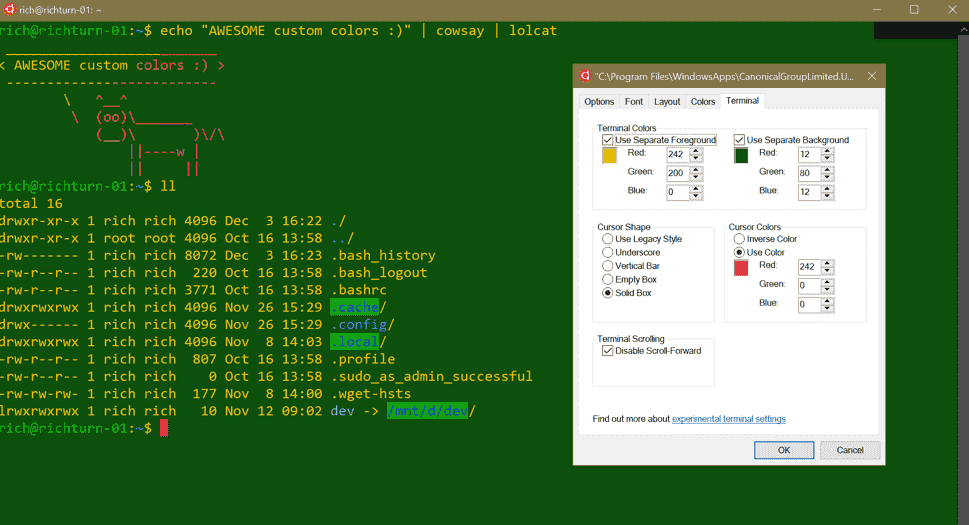Increase background Blue with up arrow
The image size is (969, 525).
click(x=827, y=189)
